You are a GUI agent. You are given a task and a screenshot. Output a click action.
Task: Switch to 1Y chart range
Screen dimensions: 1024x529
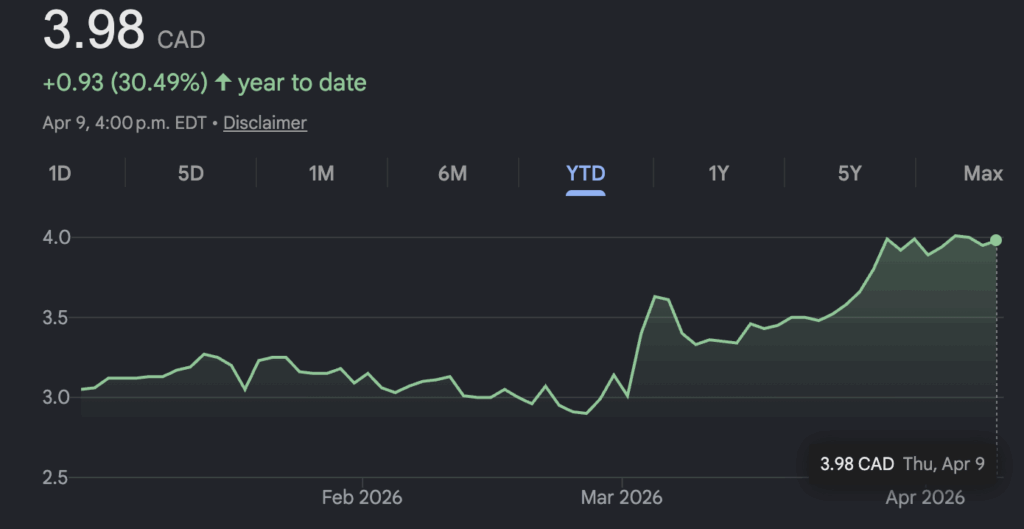tap(718, 174)
